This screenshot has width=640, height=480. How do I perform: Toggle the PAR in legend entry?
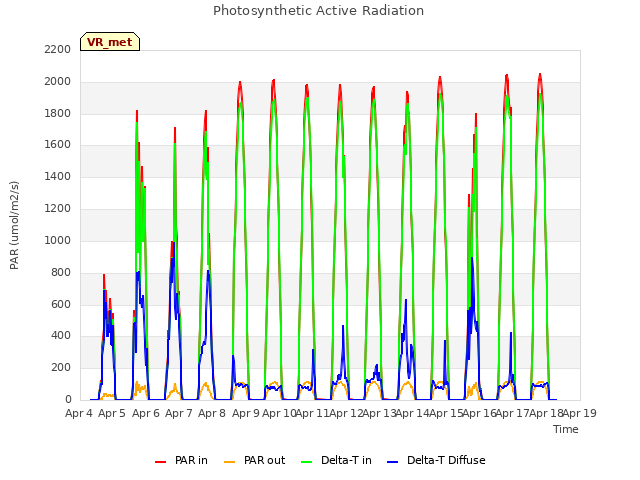(181, 460)
